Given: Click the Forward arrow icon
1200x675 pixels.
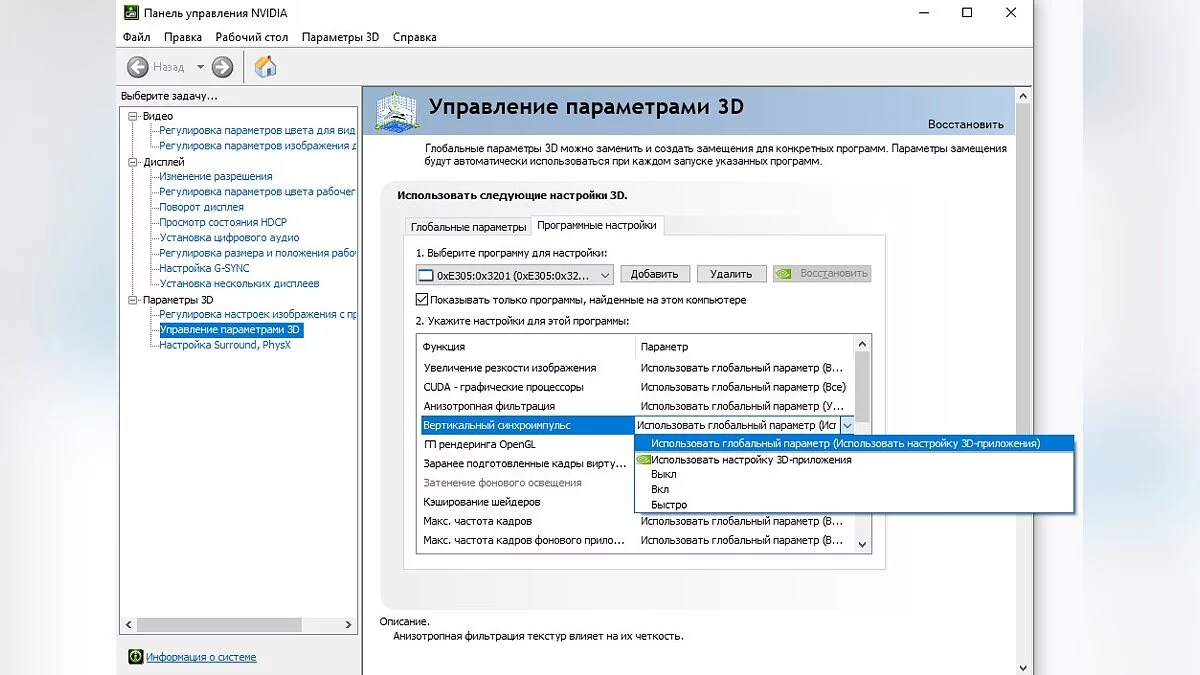Looking at the screenshot, I should [x=222, y=67].
